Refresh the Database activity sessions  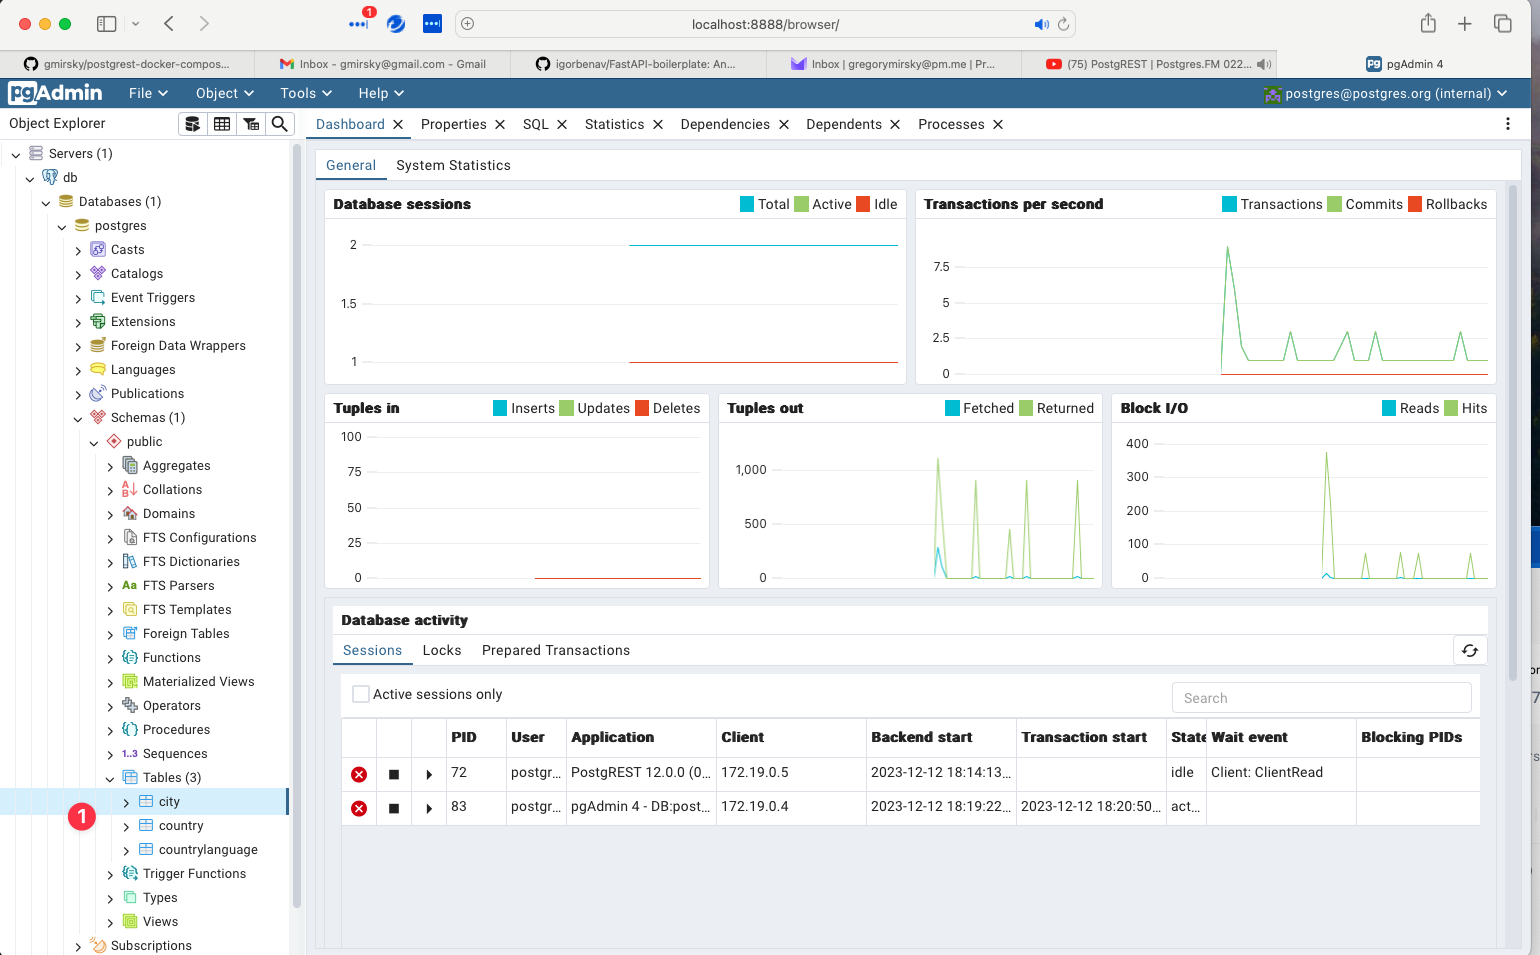1470,650
